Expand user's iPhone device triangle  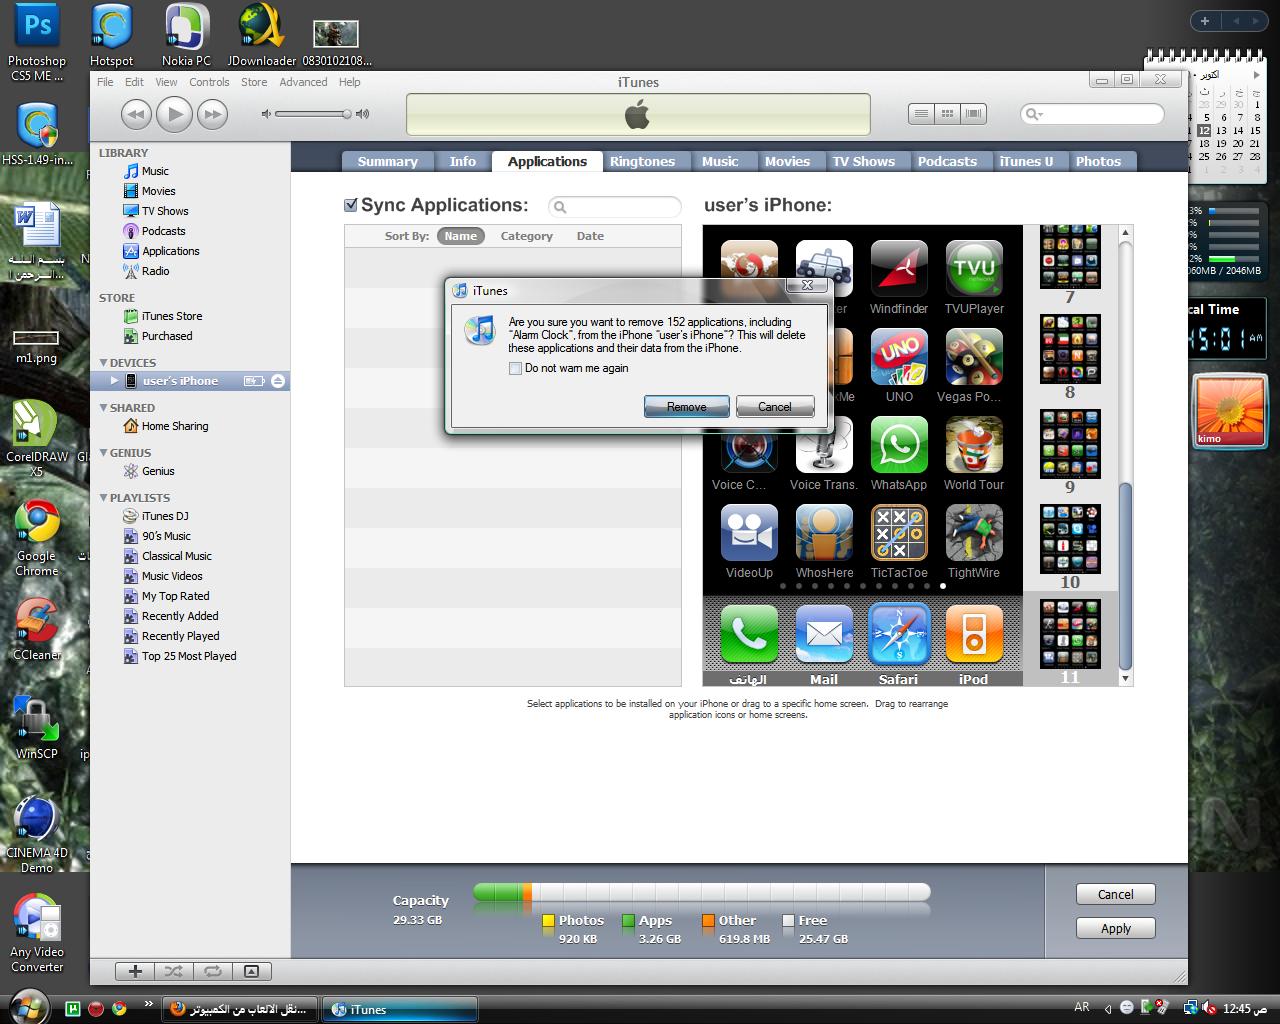(114, 381)
